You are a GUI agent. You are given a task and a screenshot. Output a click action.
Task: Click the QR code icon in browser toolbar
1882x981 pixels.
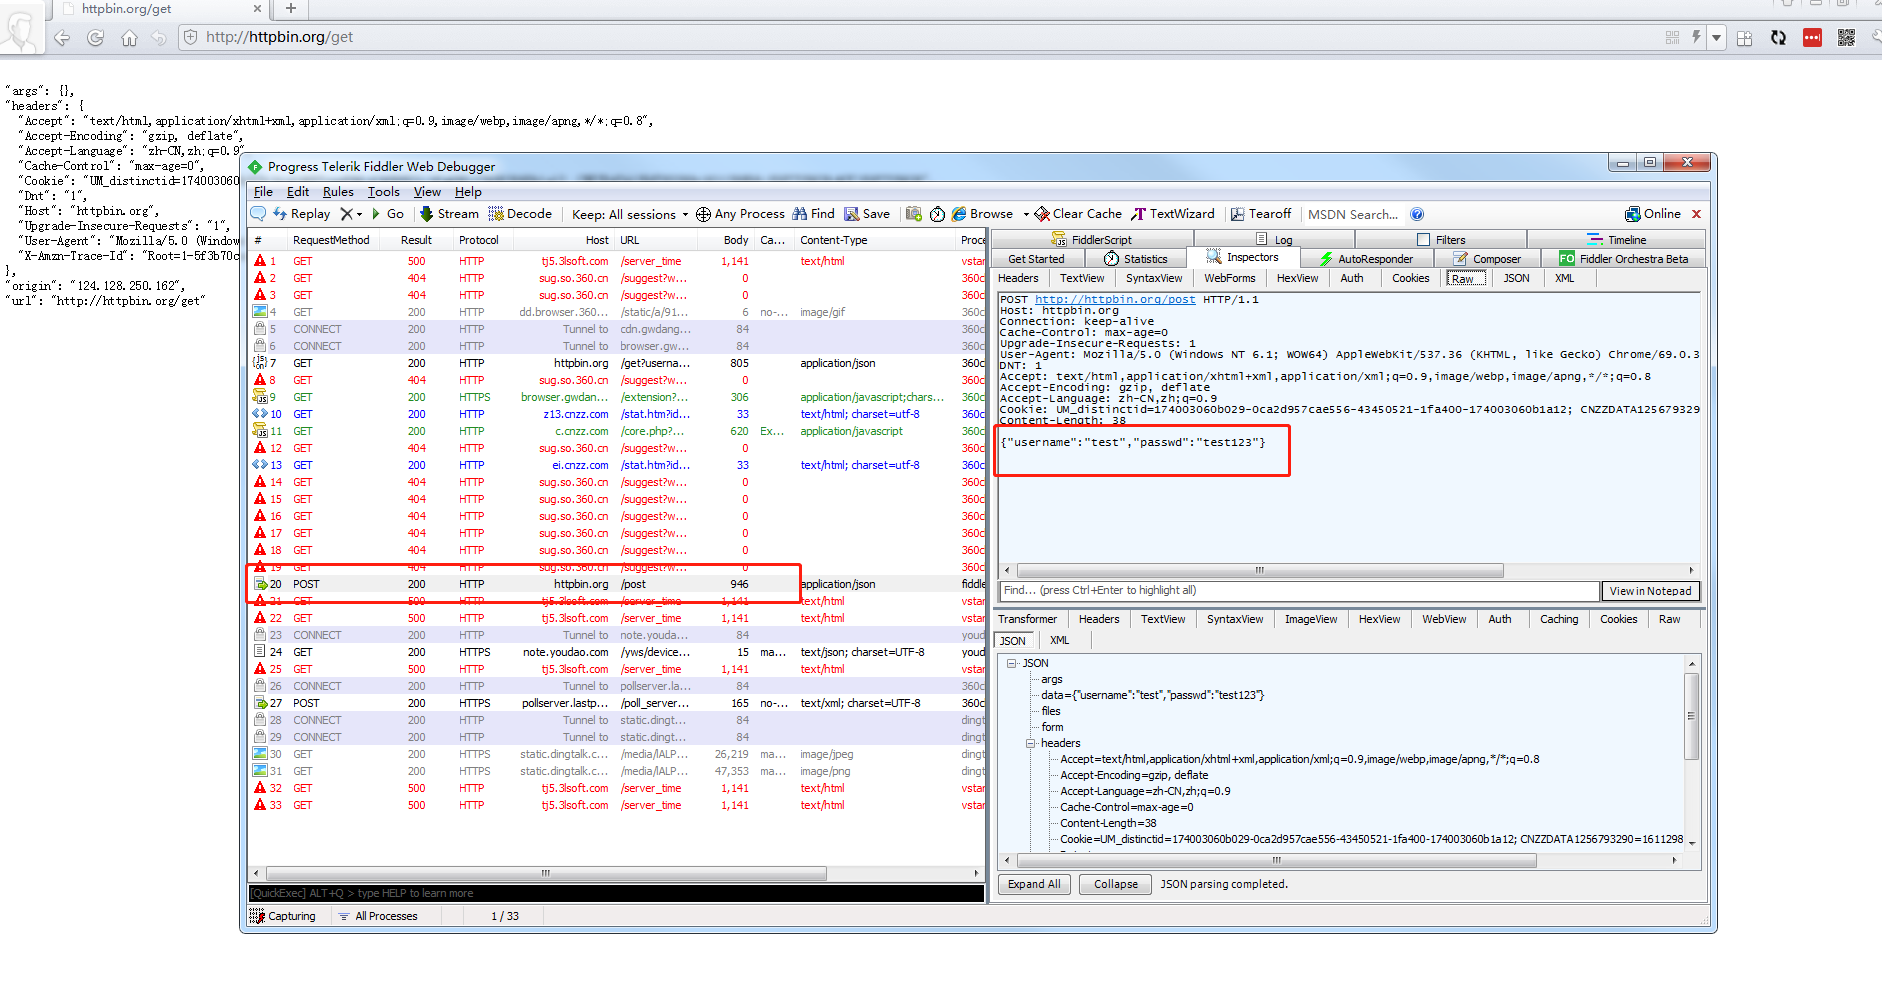coord(1846,38)
